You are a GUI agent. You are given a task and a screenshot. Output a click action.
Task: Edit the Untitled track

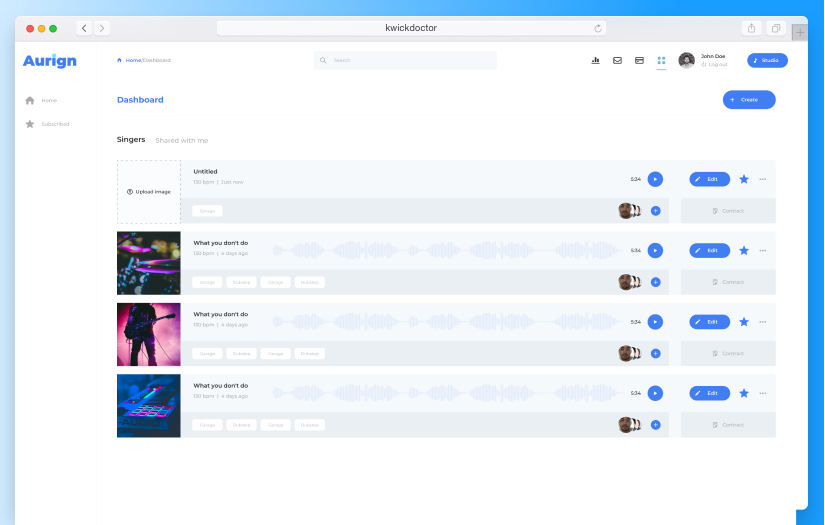click(710, 179)
